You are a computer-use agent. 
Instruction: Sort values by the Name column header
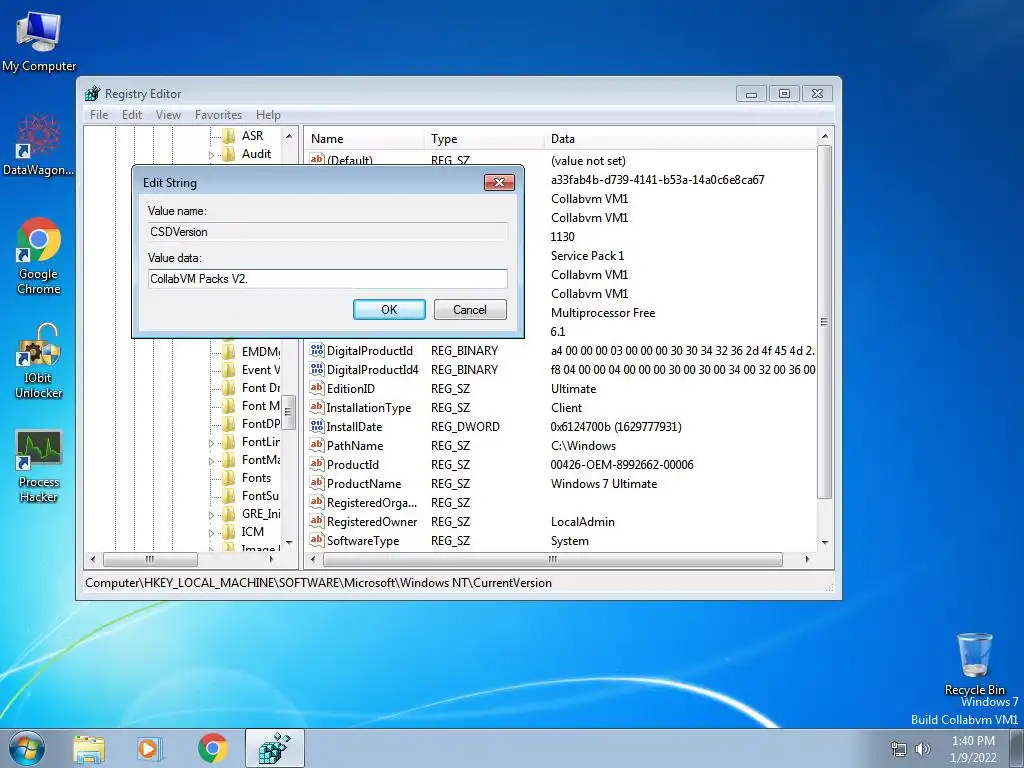click(x=365, y=138)
